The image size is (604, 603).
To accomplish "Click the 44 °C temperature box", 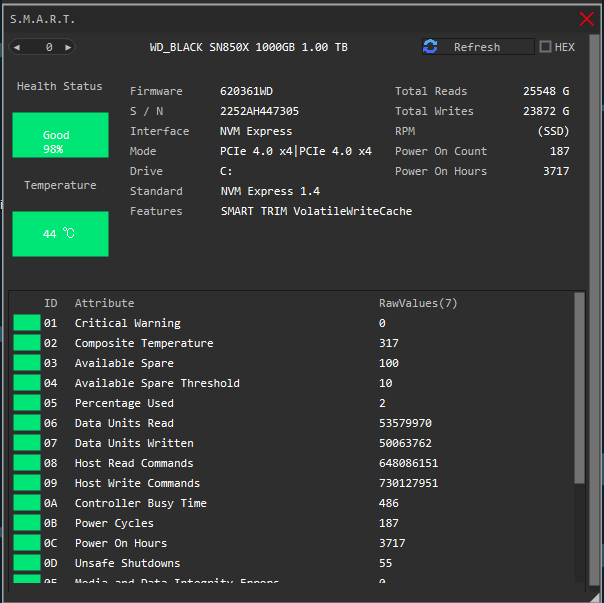I will pyautogui.click(x=60, y=234).
